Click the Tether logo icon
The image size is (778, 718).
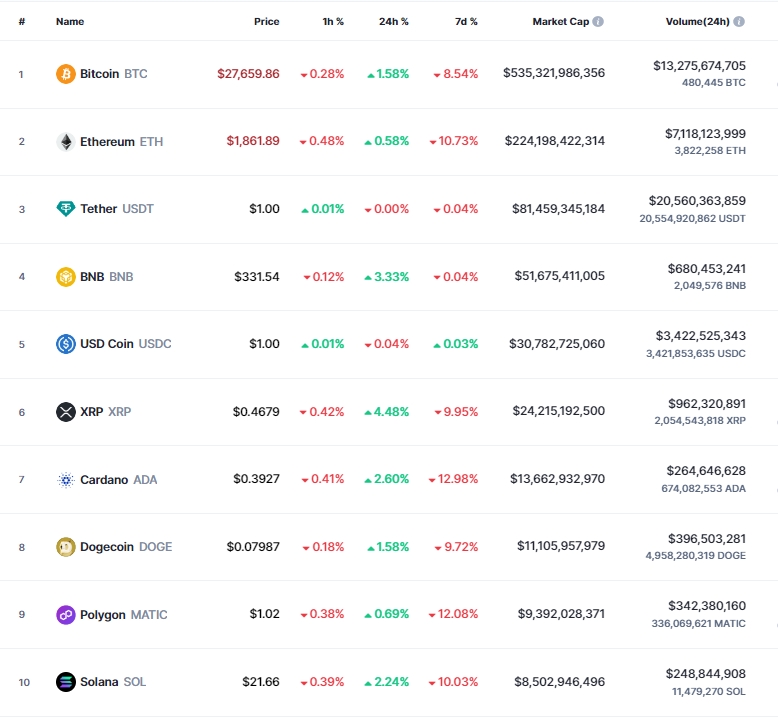[x=65, y=209]
